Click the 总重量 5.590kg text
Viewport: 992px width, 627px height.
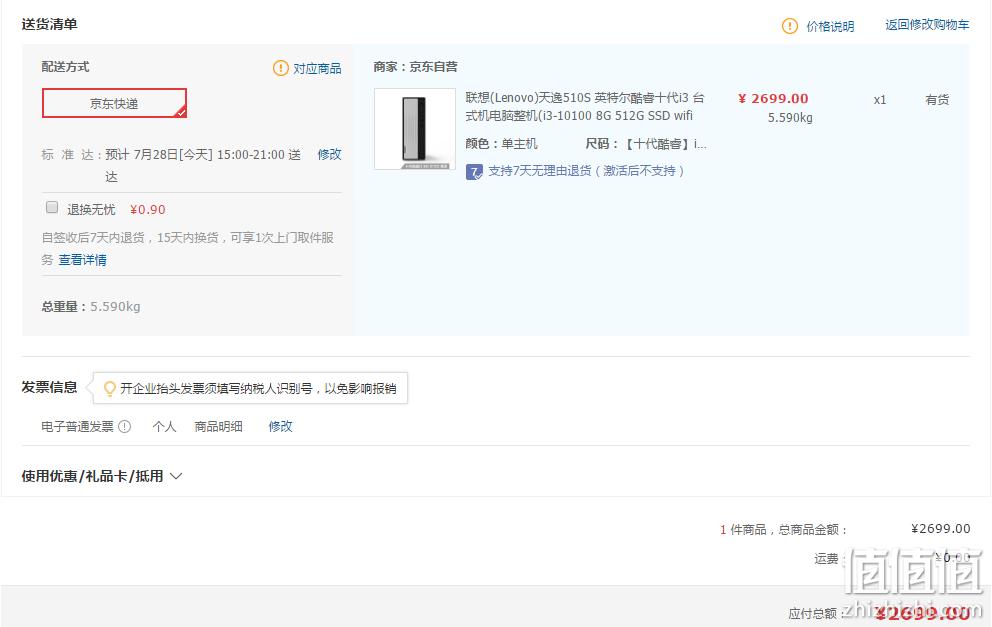(91, 307)
